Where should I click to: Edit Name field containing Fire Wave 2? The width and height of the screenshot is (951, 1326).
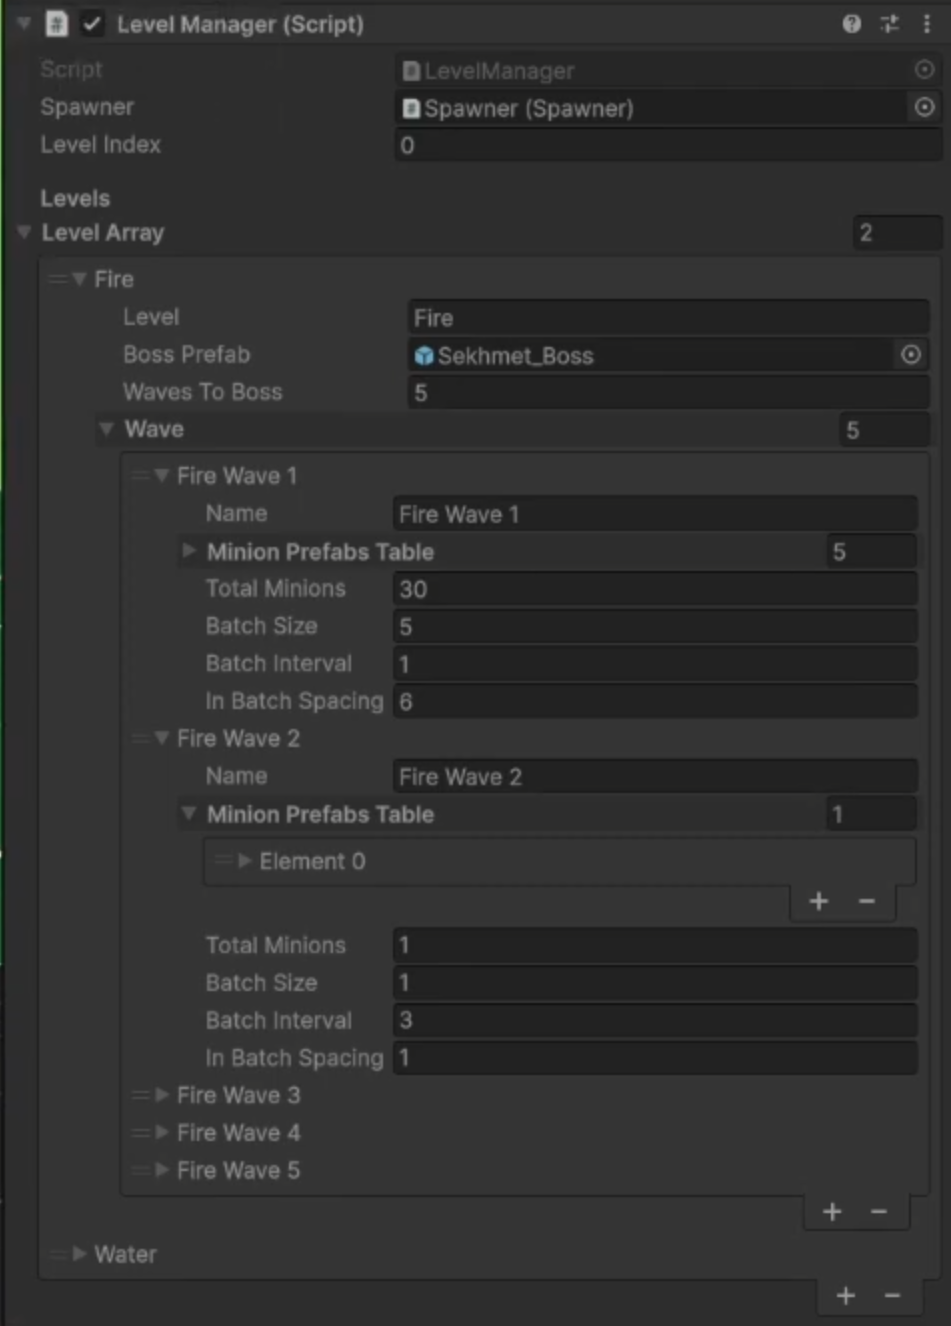655,777
